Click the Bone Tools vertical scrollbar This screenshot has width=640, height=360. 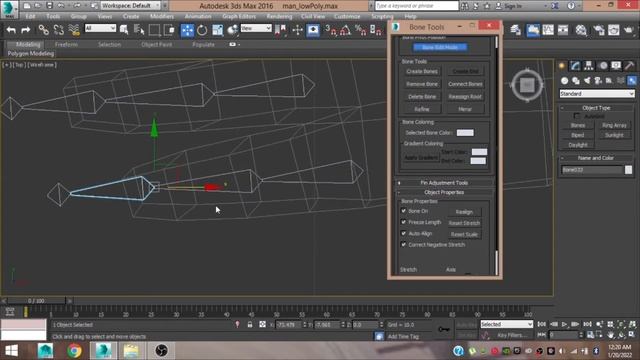(496, 155)
